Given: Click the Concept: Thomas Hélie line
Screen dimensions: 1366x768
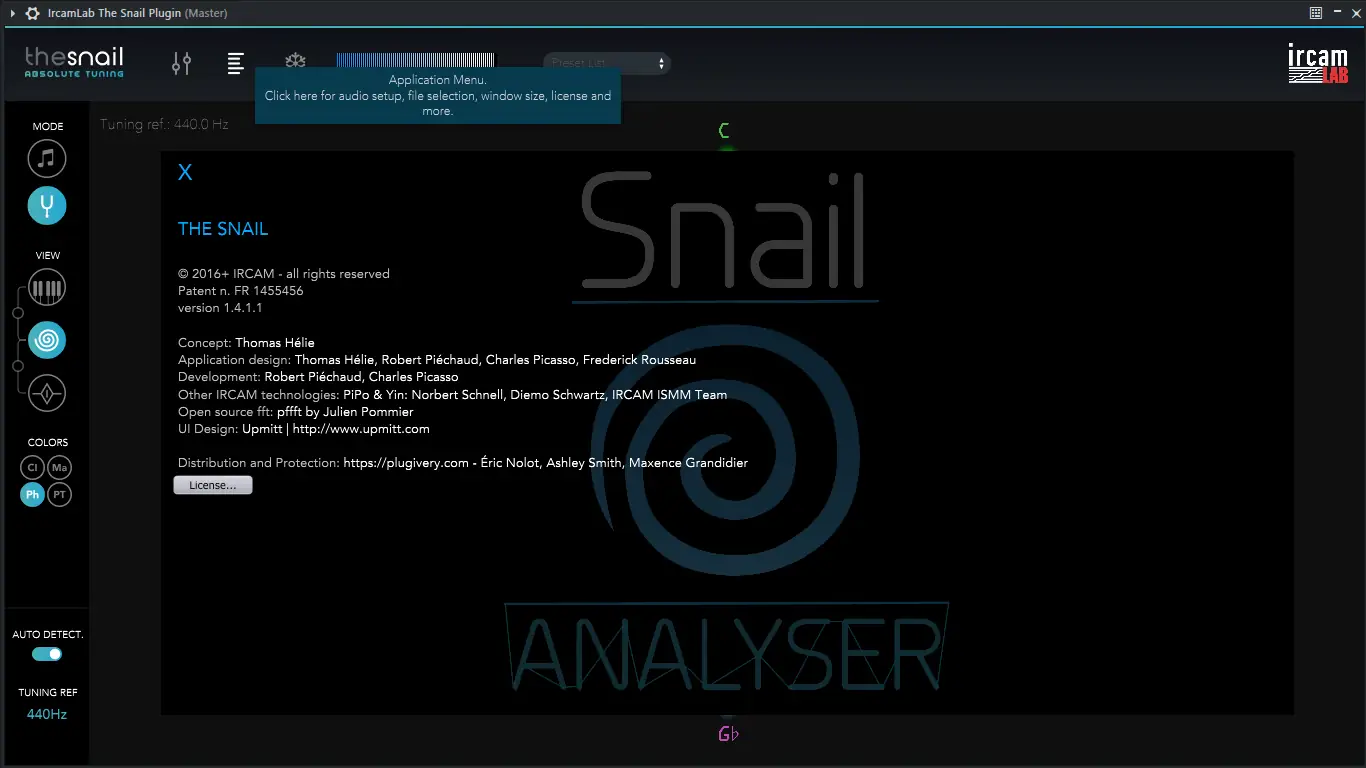Looking at the screenshot, I should 246,343.
